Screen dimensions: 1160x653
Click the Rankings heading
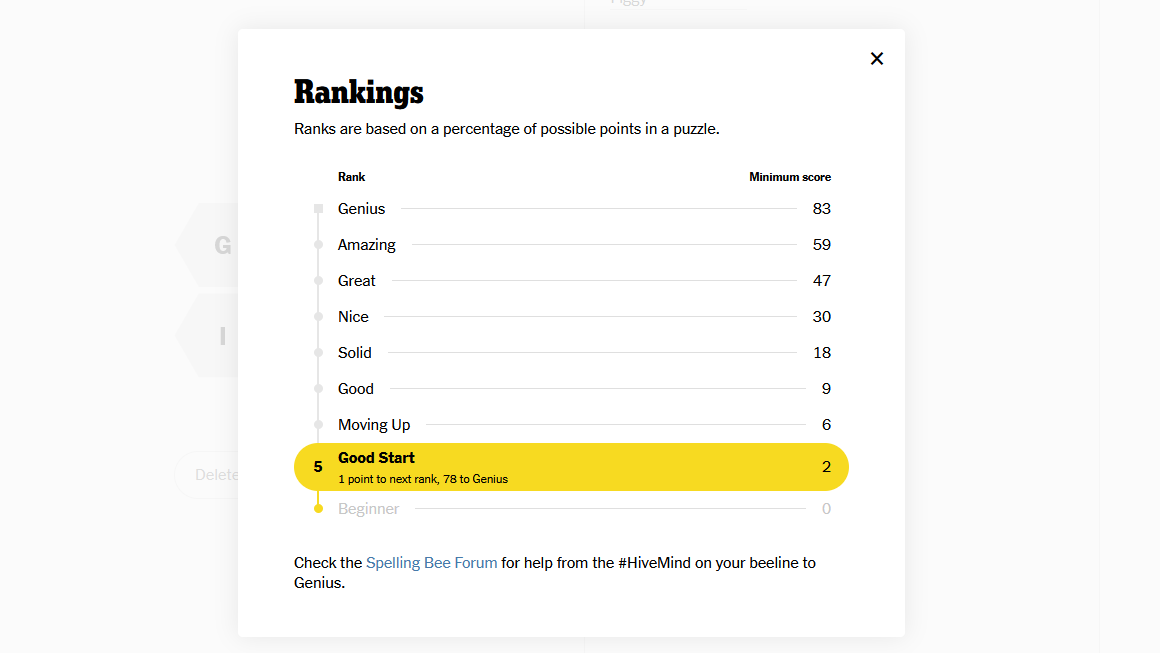pyautogui.click(x=358, y=93)
